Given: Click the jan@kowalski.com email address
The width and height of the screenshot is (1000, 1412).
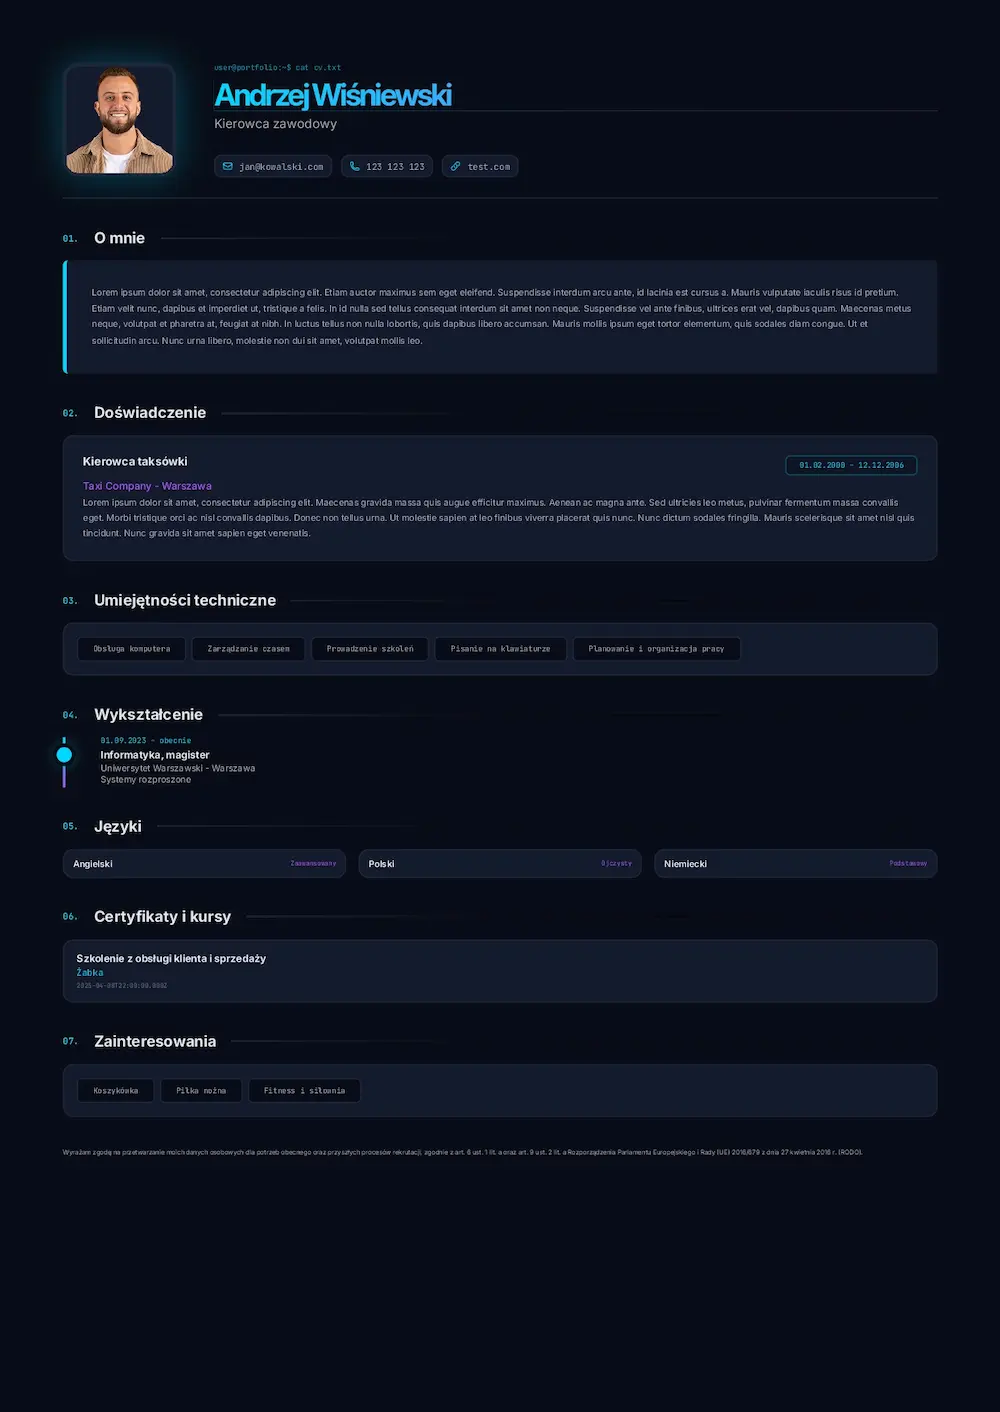Looking at the screenshot, I should click(281, 167).
